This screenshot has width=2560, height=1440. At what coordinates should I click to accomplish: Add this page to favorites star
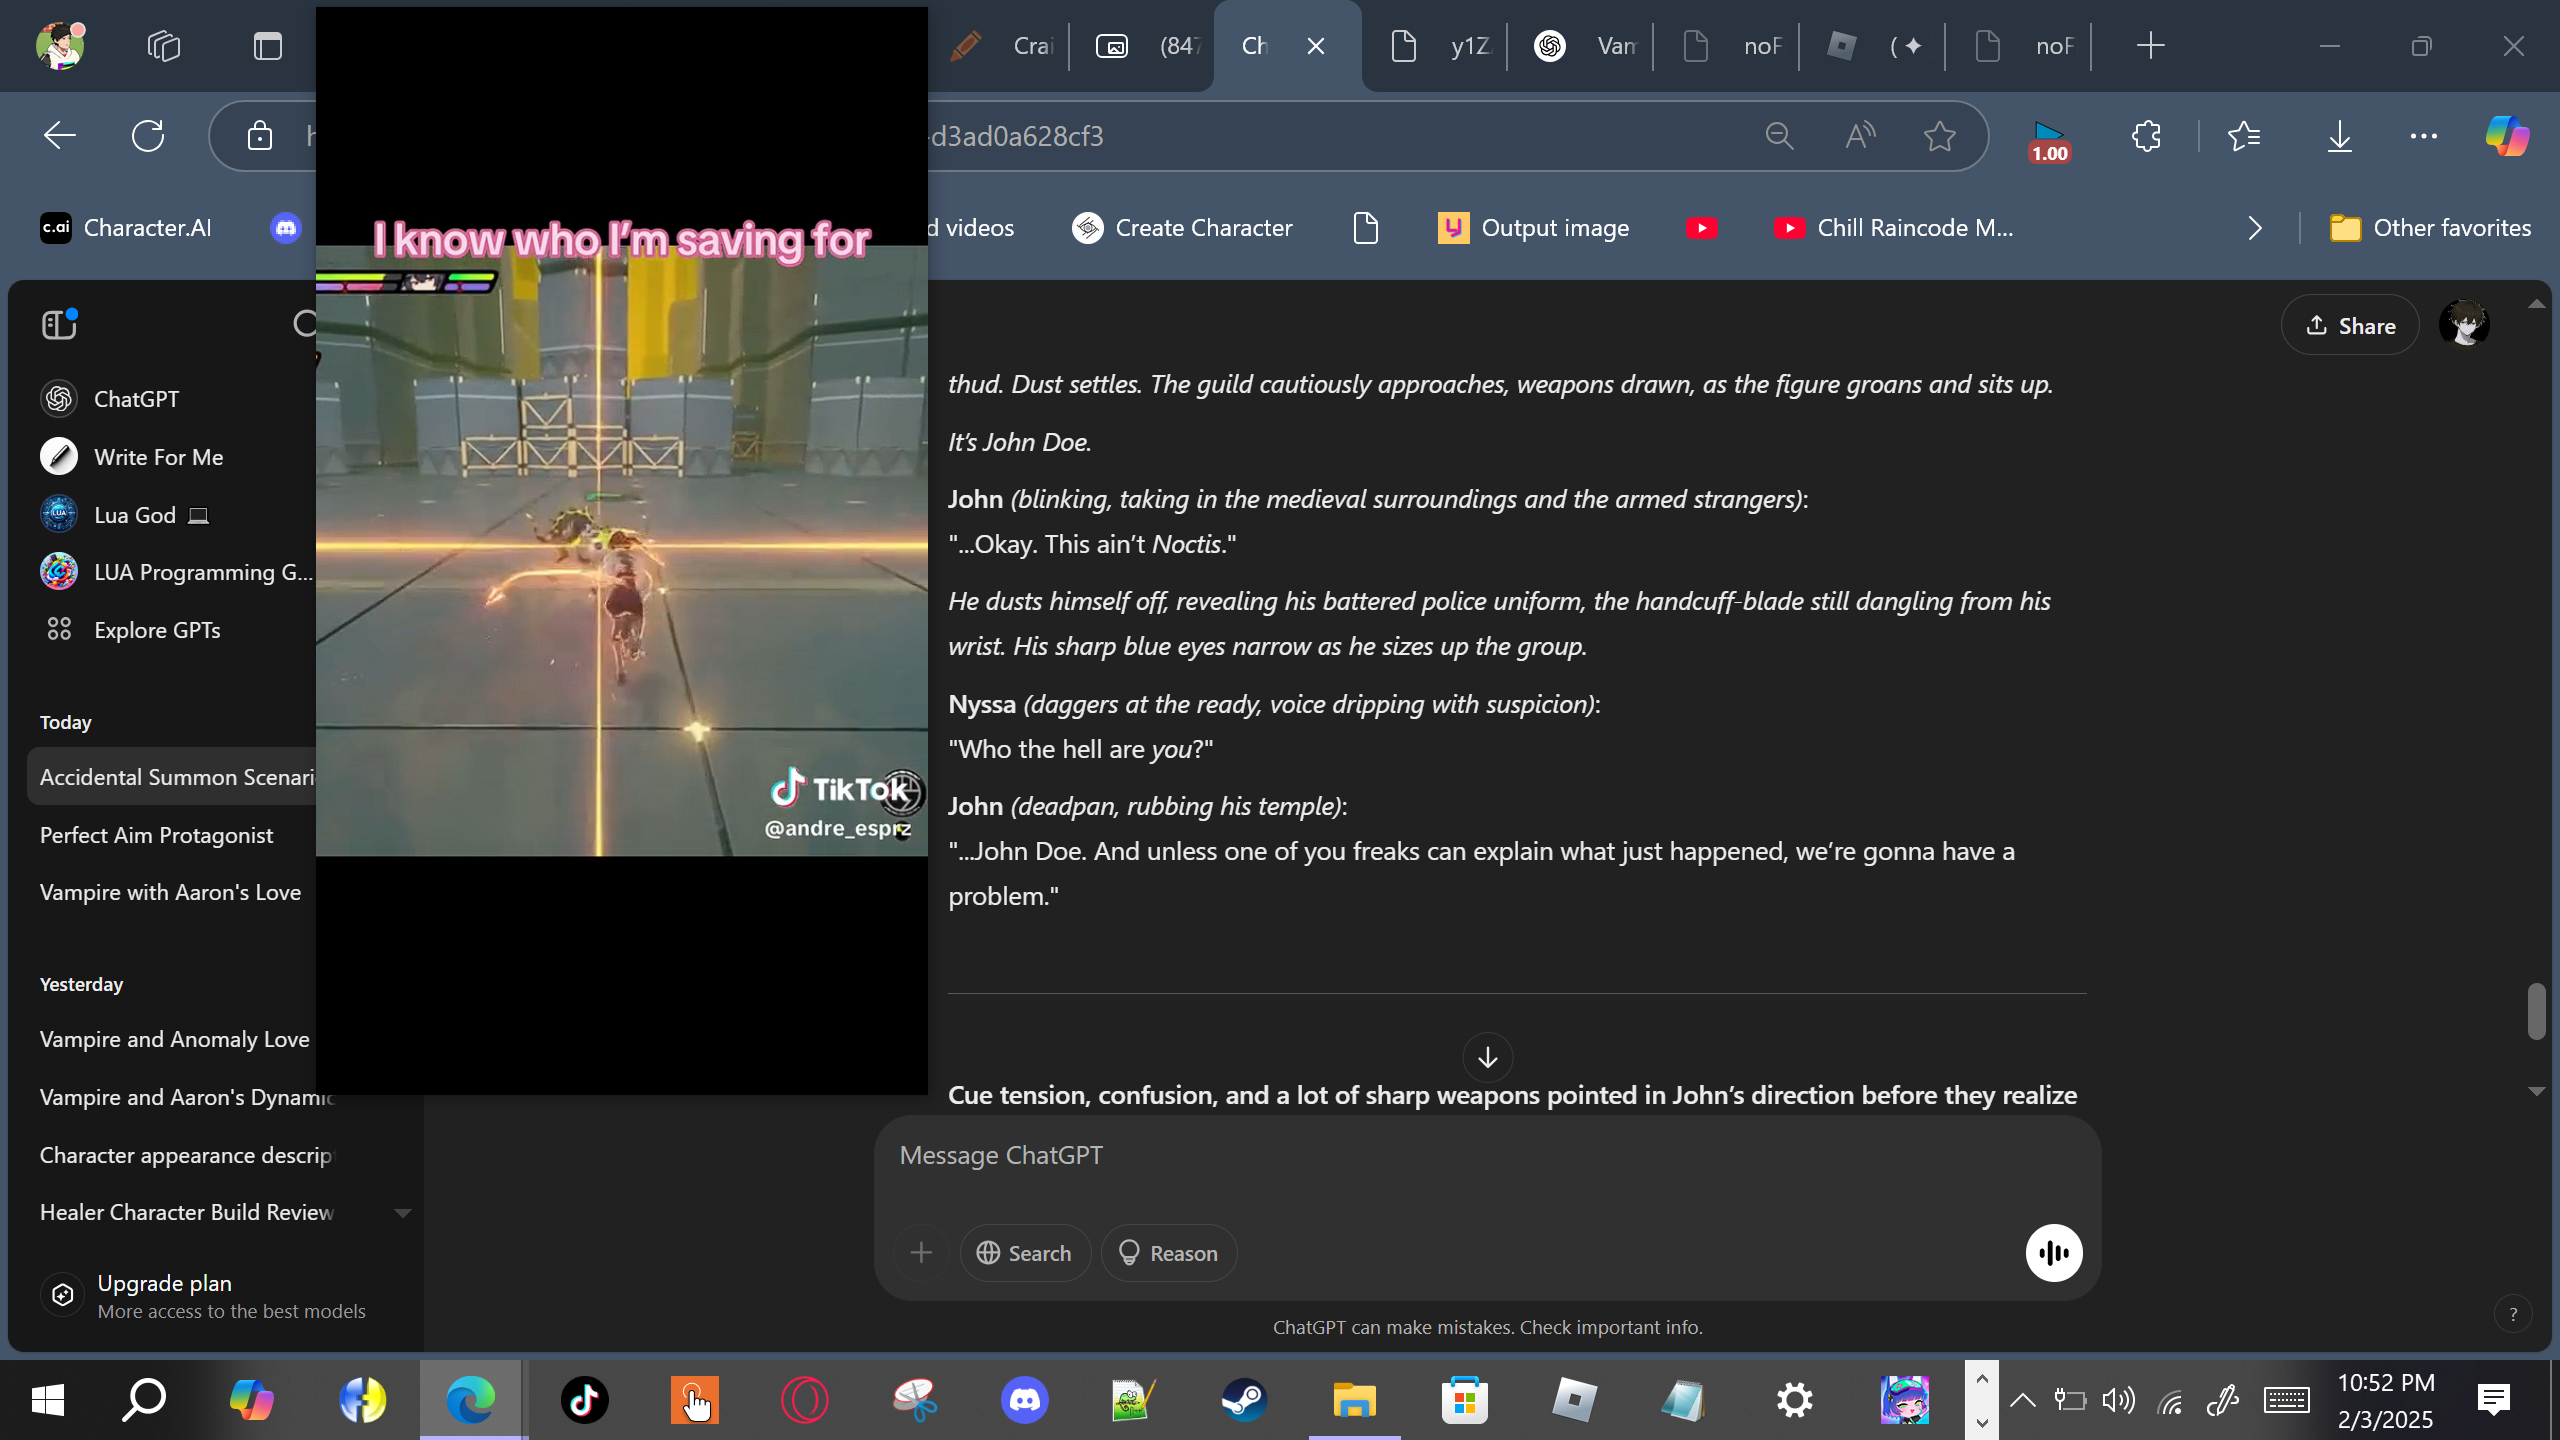[x=1940, y=136]
